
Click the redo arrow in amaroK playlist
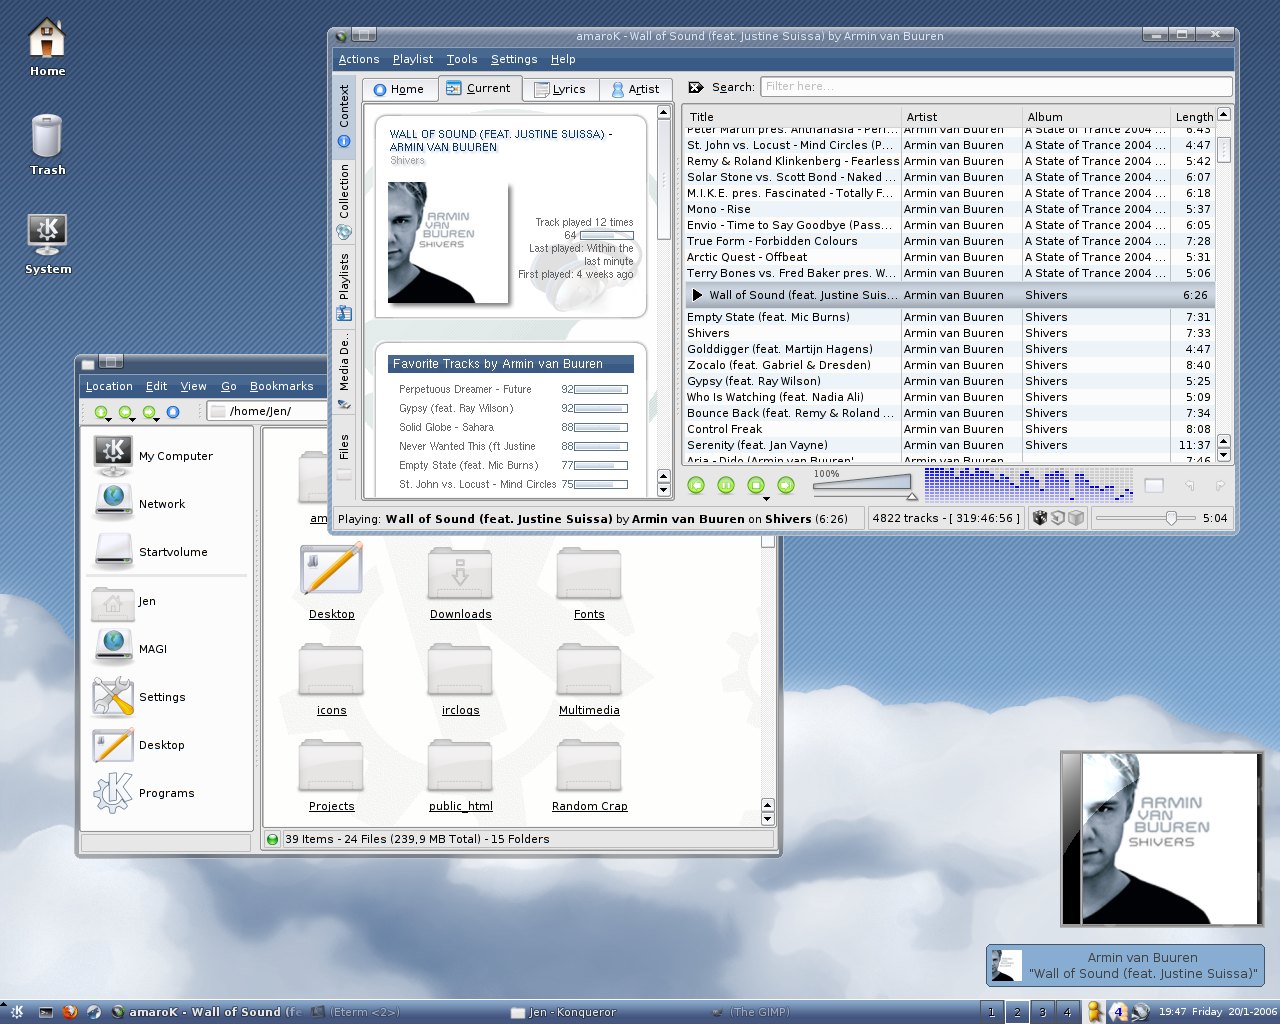(x=1219, y=486)
